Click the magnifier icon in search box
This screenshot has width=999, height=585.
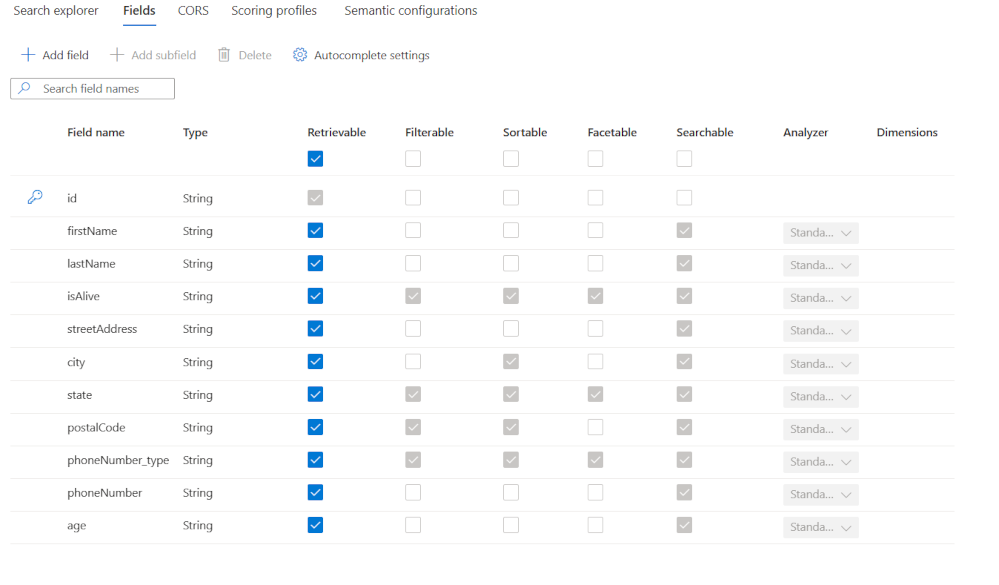click(24, 88)
